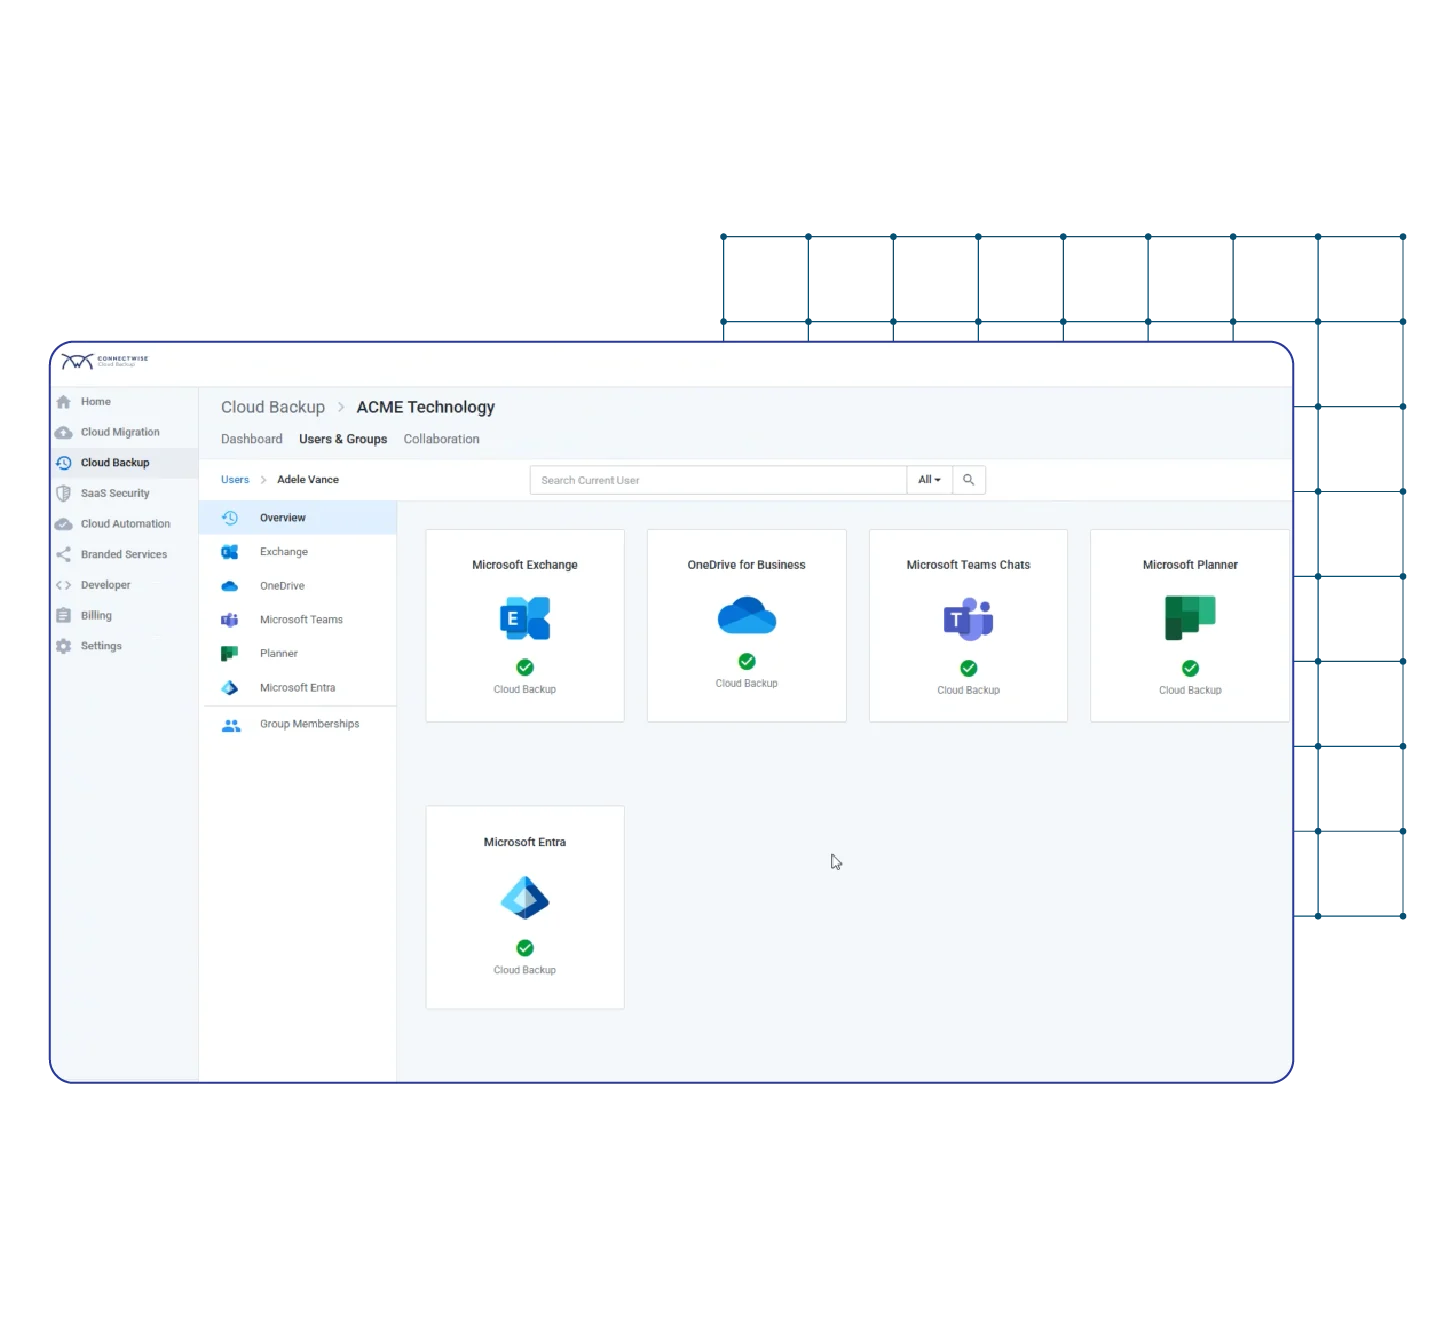This screenshot has height=1321, width=1441.
Task: Click the Microsoft Planner card title
Action: point(1190,565)
